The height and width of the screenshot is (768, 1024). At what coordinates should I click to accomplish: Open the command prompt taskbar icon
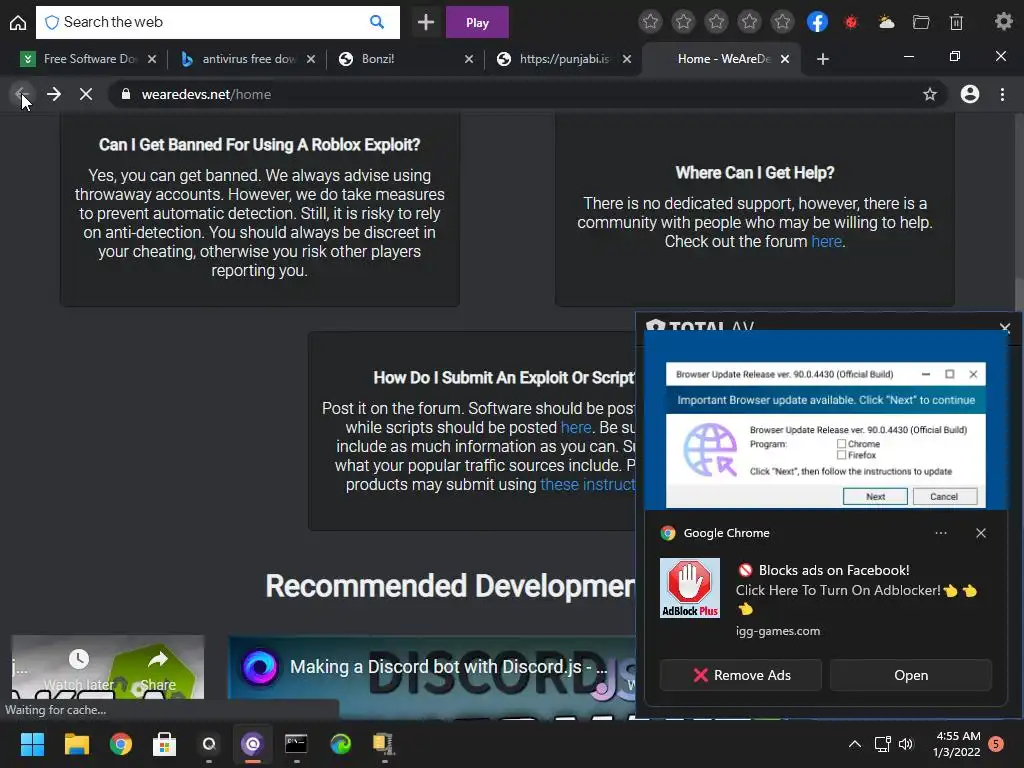[296, 744]
